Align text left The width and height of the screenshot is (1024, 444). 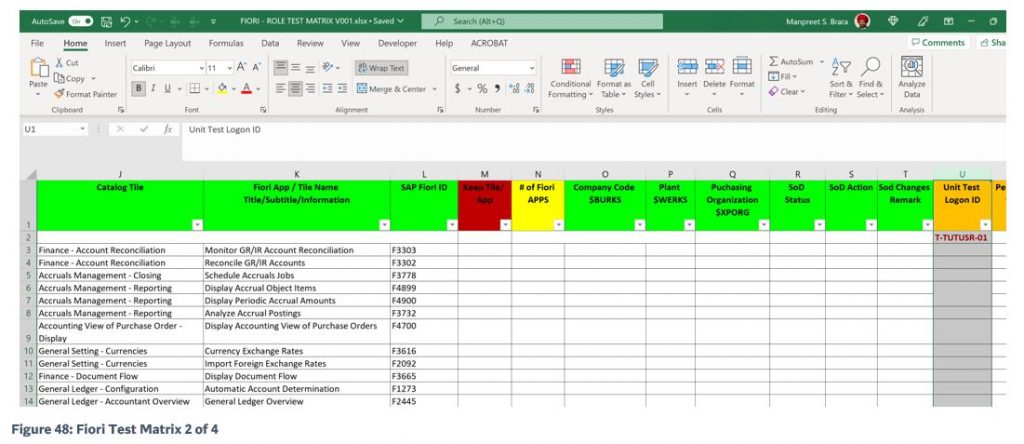coord(281,88)
